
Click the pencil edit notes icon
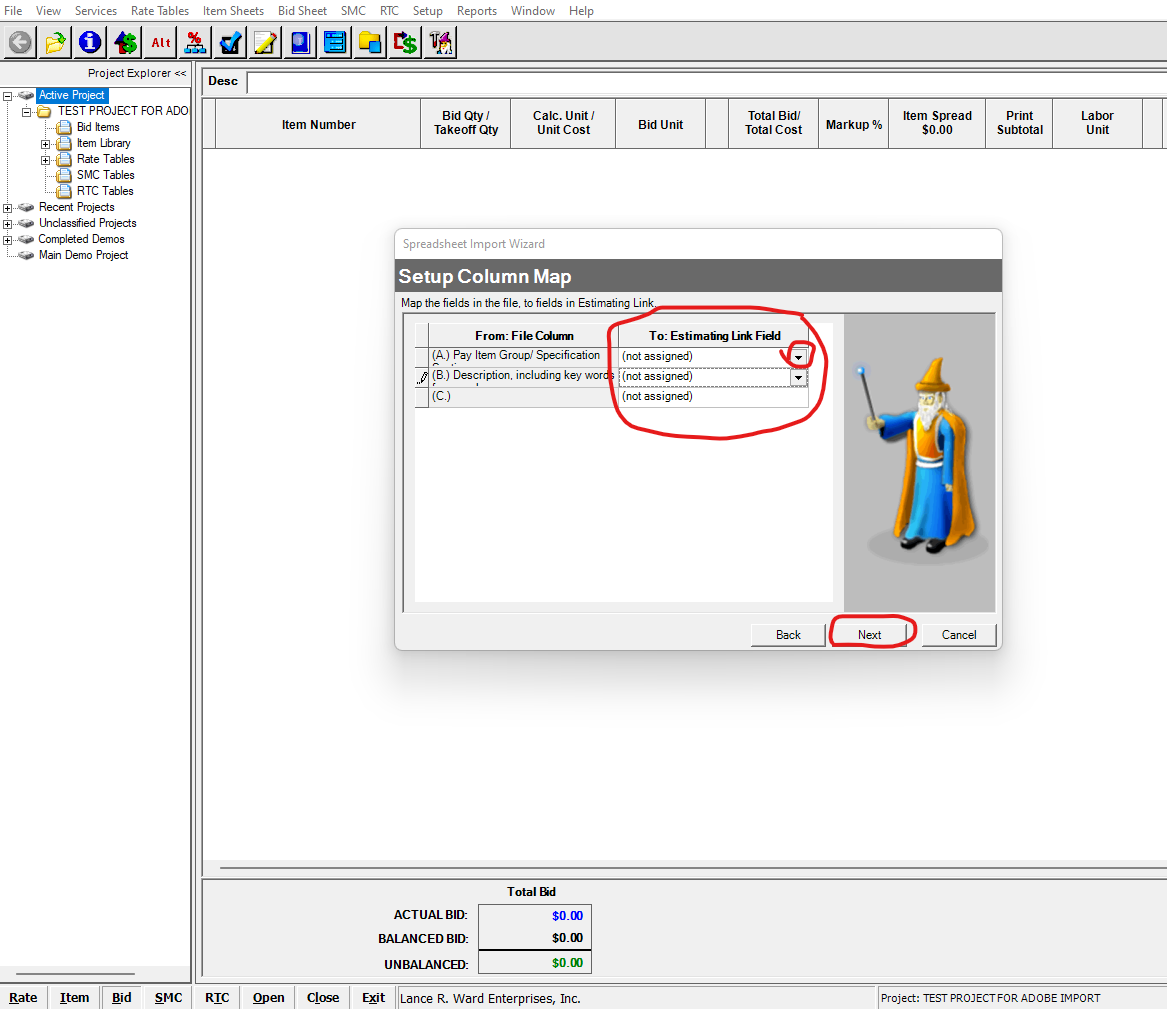click(264, 42)
